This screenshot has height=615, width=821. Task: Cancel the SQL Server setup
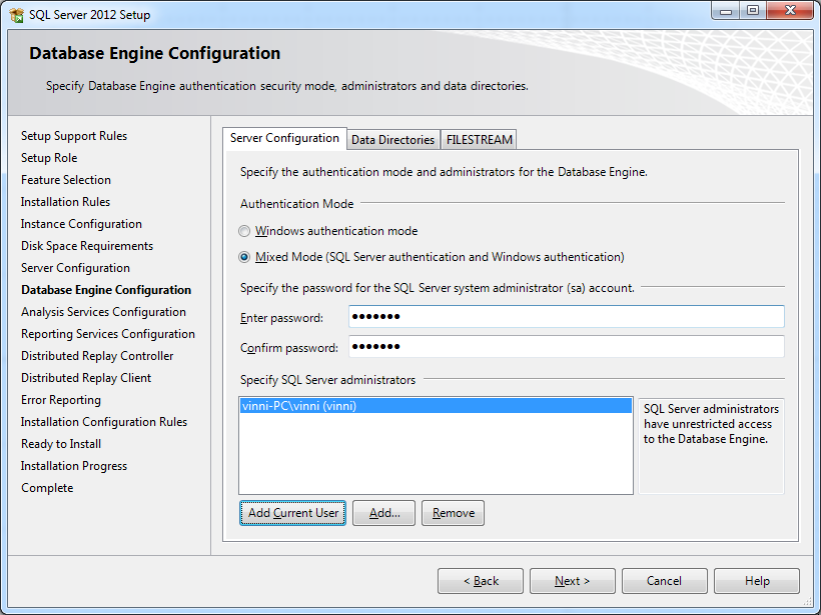[664, 581]
